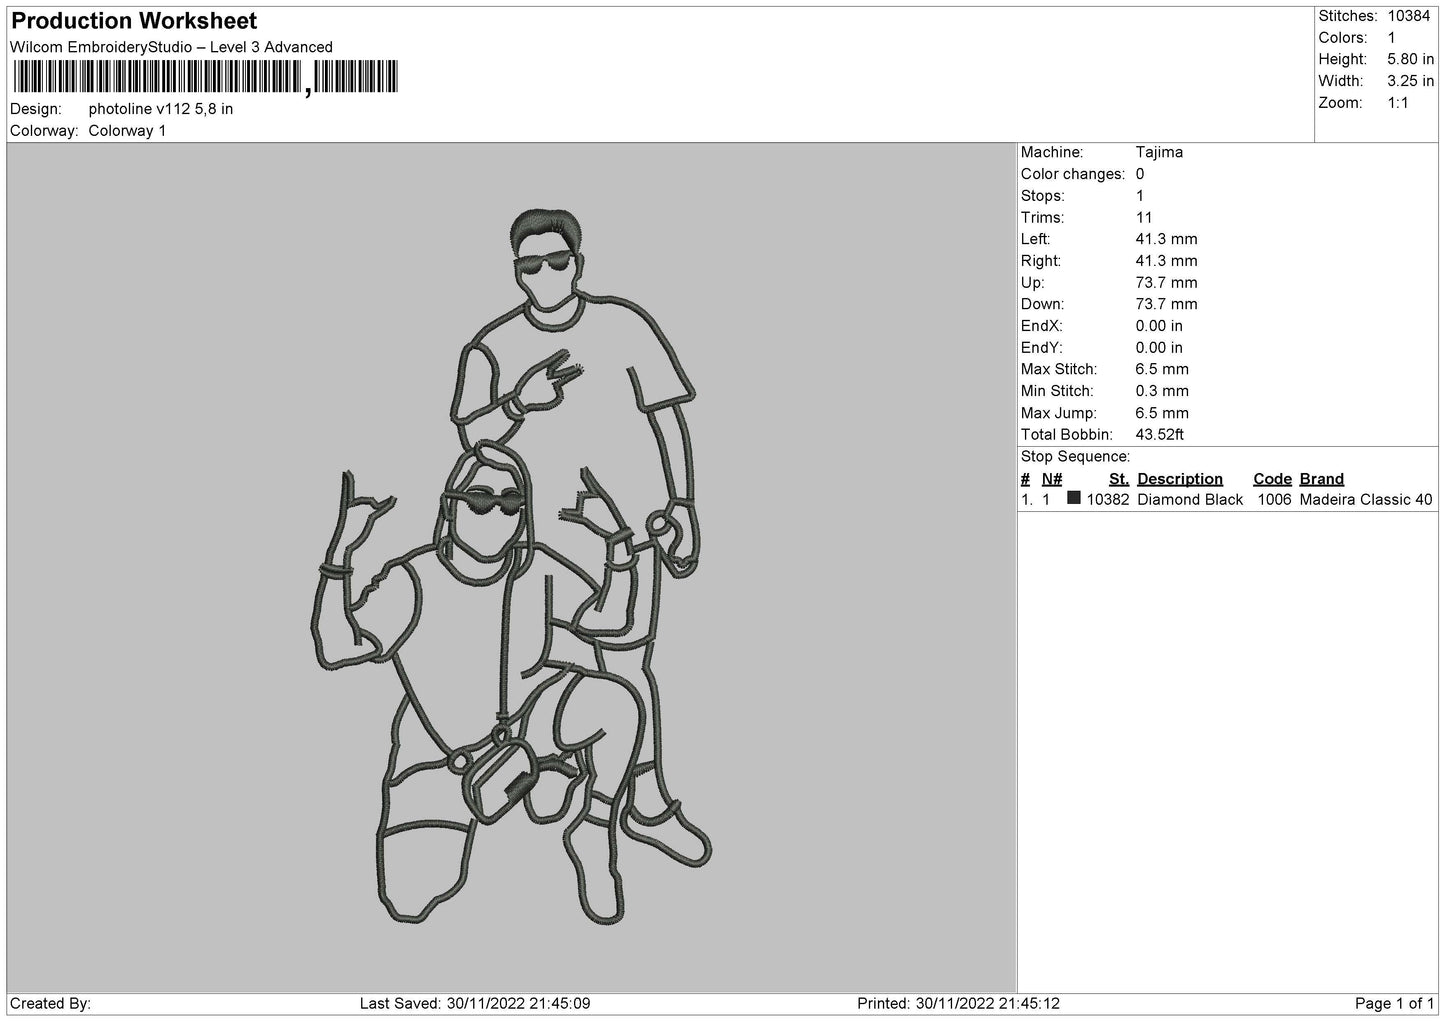Click the Total Bobbin value '43.52ft'
This screenshot has width=1445, height=1021.
tap(1160, 436)
